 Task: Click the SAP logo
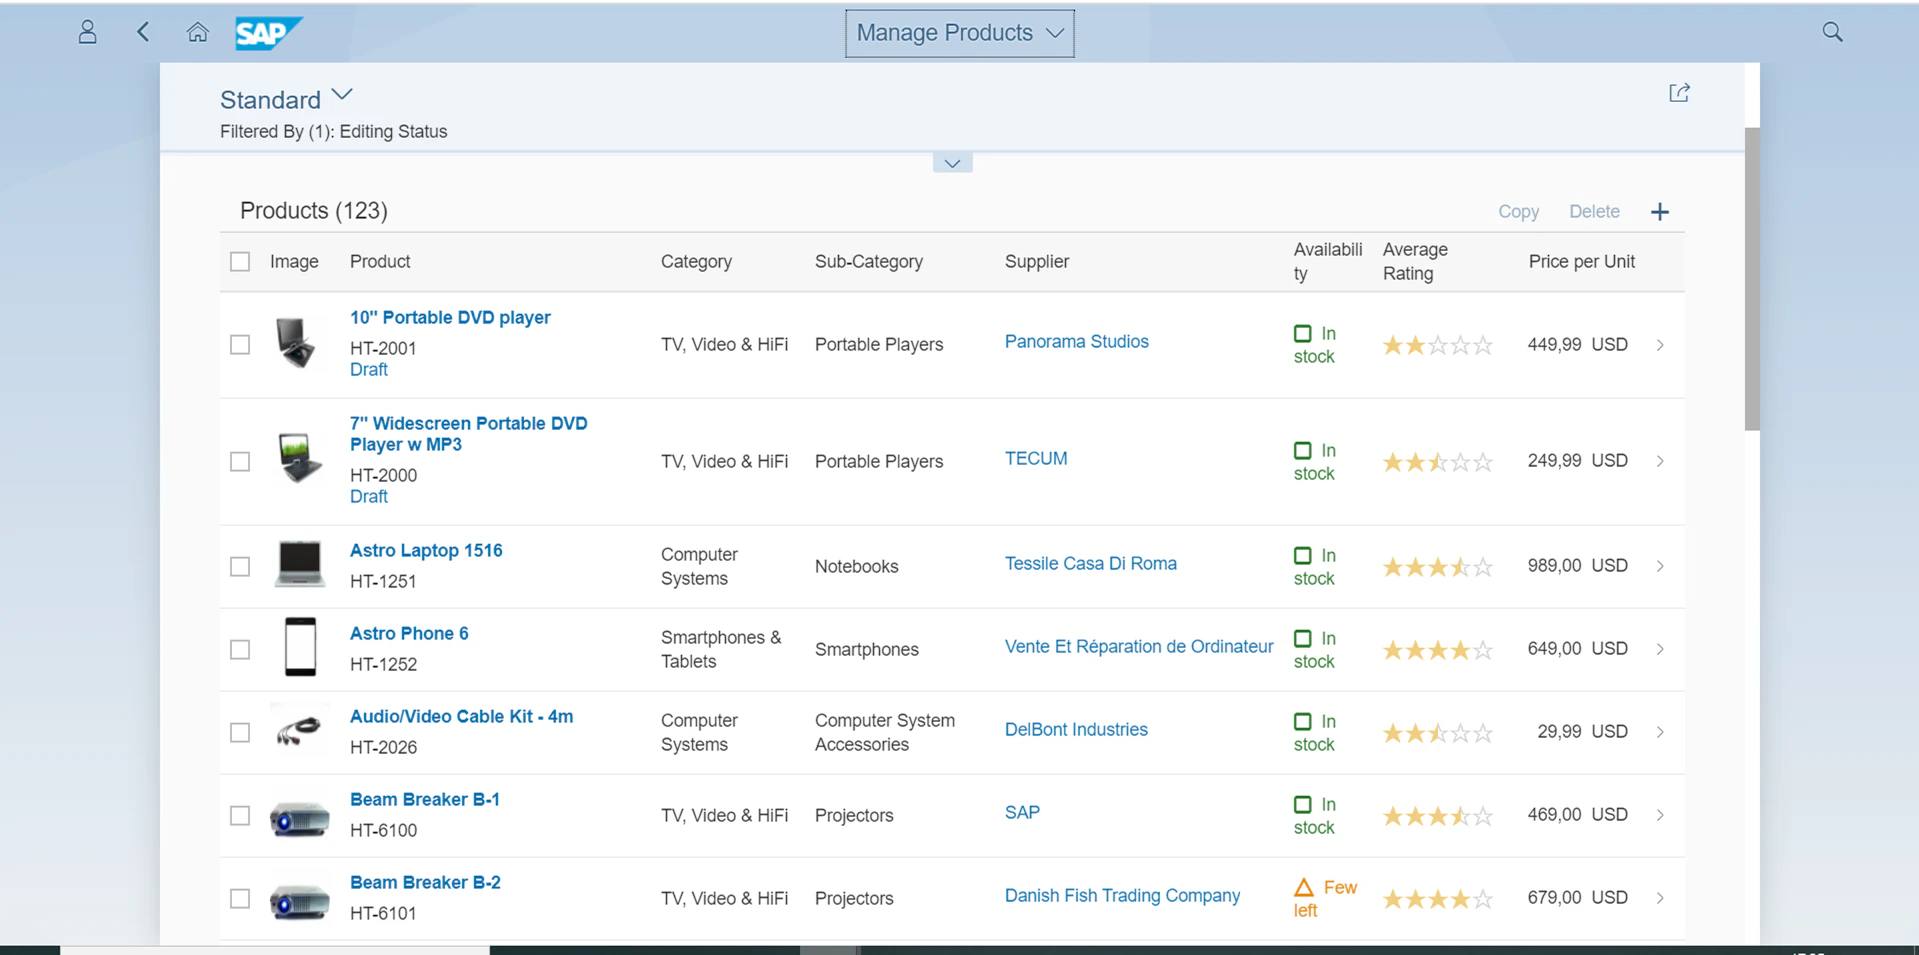click(x=268, y=33)
